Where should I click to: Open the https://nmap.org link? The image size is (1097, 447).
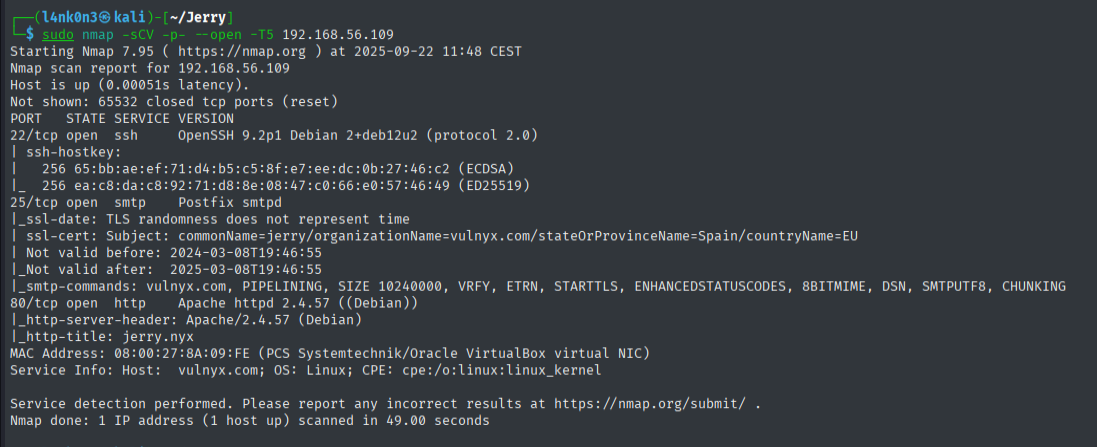tap(251, 51)
